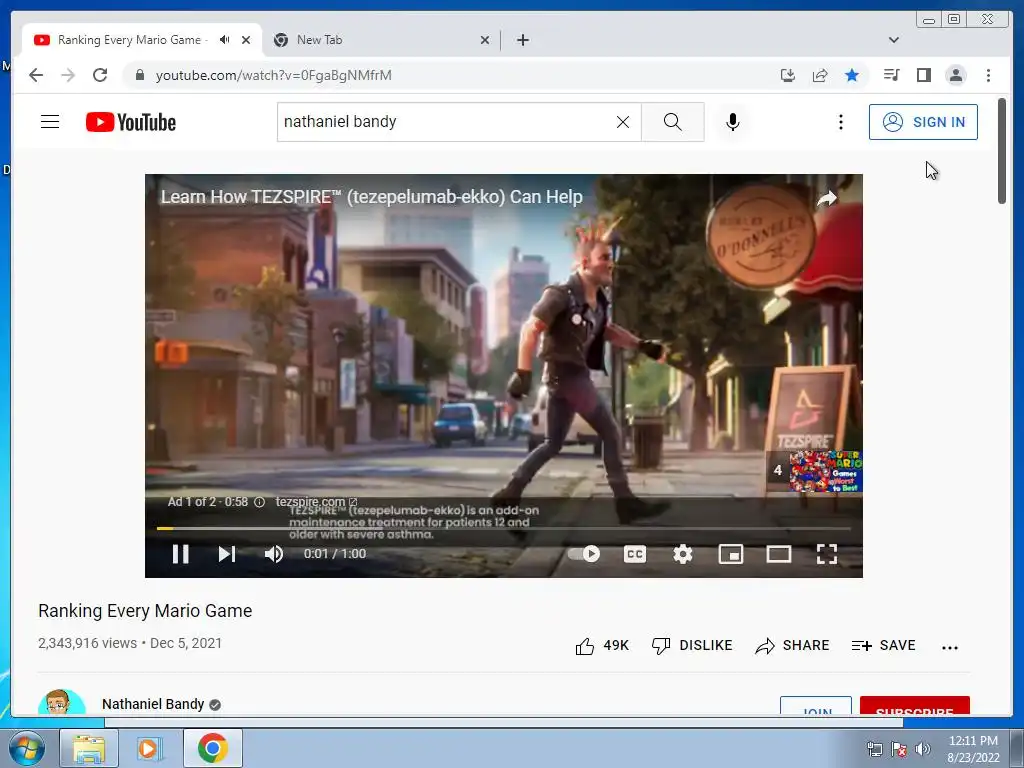Click the network tray icon
The image size is (1024, 768).
tap(874, 748)
